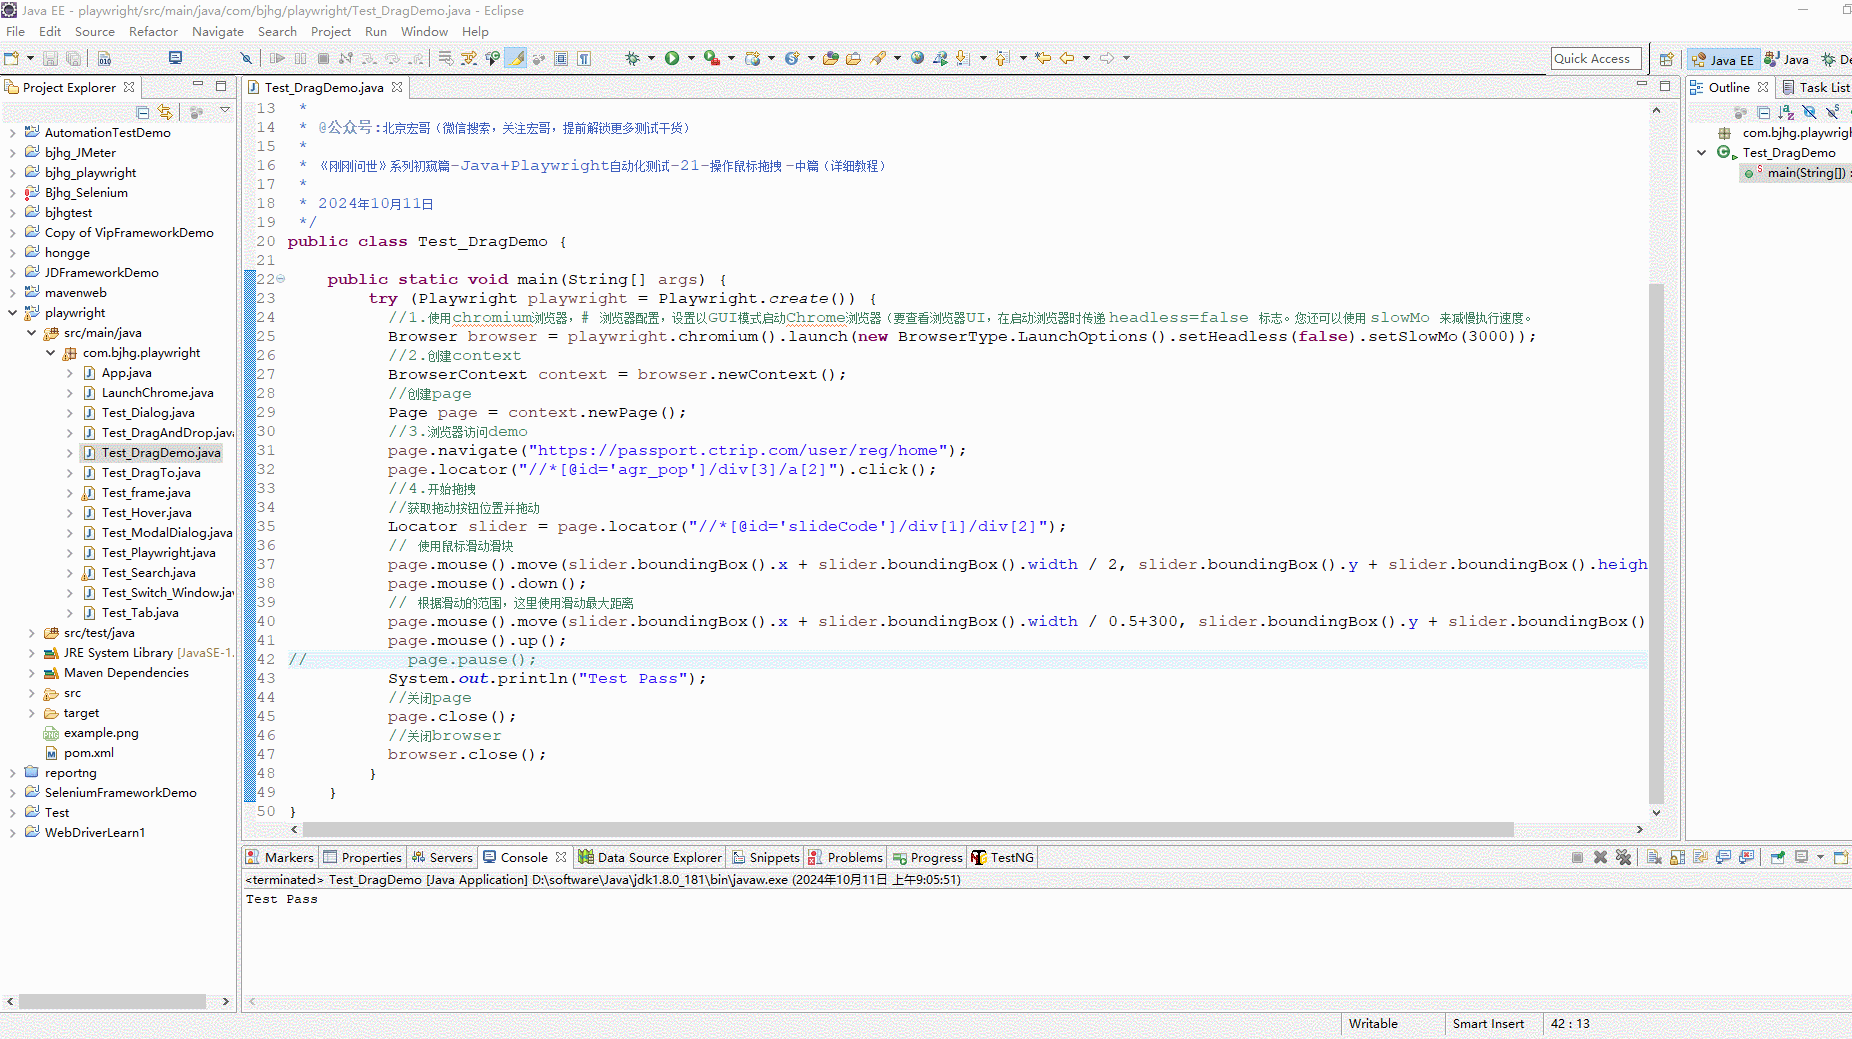Click the Sort alphabetically icon in Outline
Screen dimensions: 1852x1039
[x=1786, y=112]
